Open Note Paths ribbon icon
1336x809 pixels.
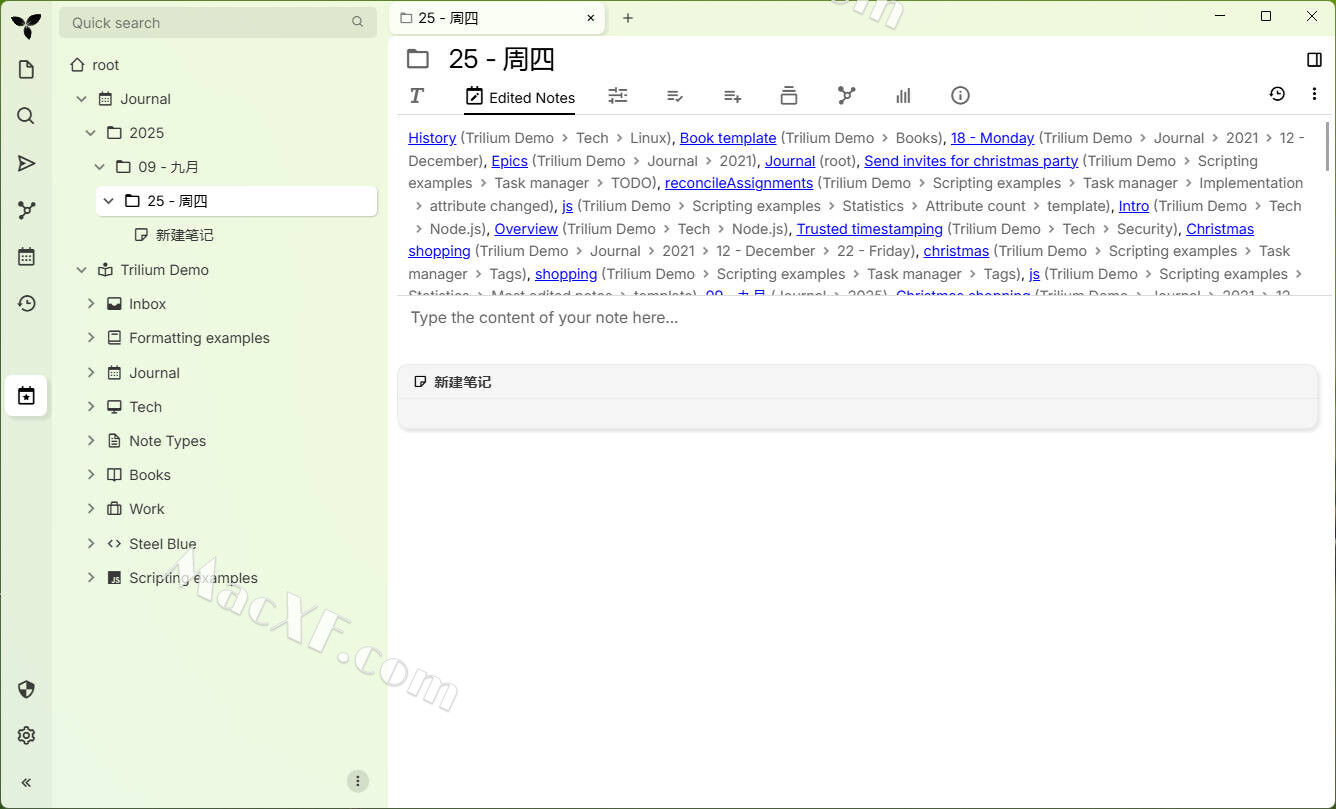pyautogui.click(x=789, y=95)
